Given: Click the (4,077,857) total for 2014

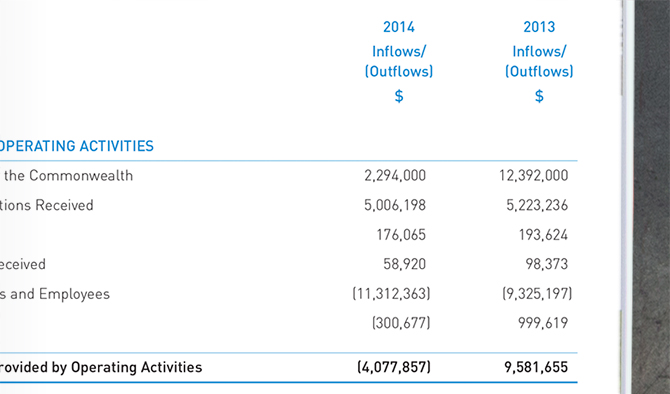Looking at the screenshot, I should click(x=394, y=367).
